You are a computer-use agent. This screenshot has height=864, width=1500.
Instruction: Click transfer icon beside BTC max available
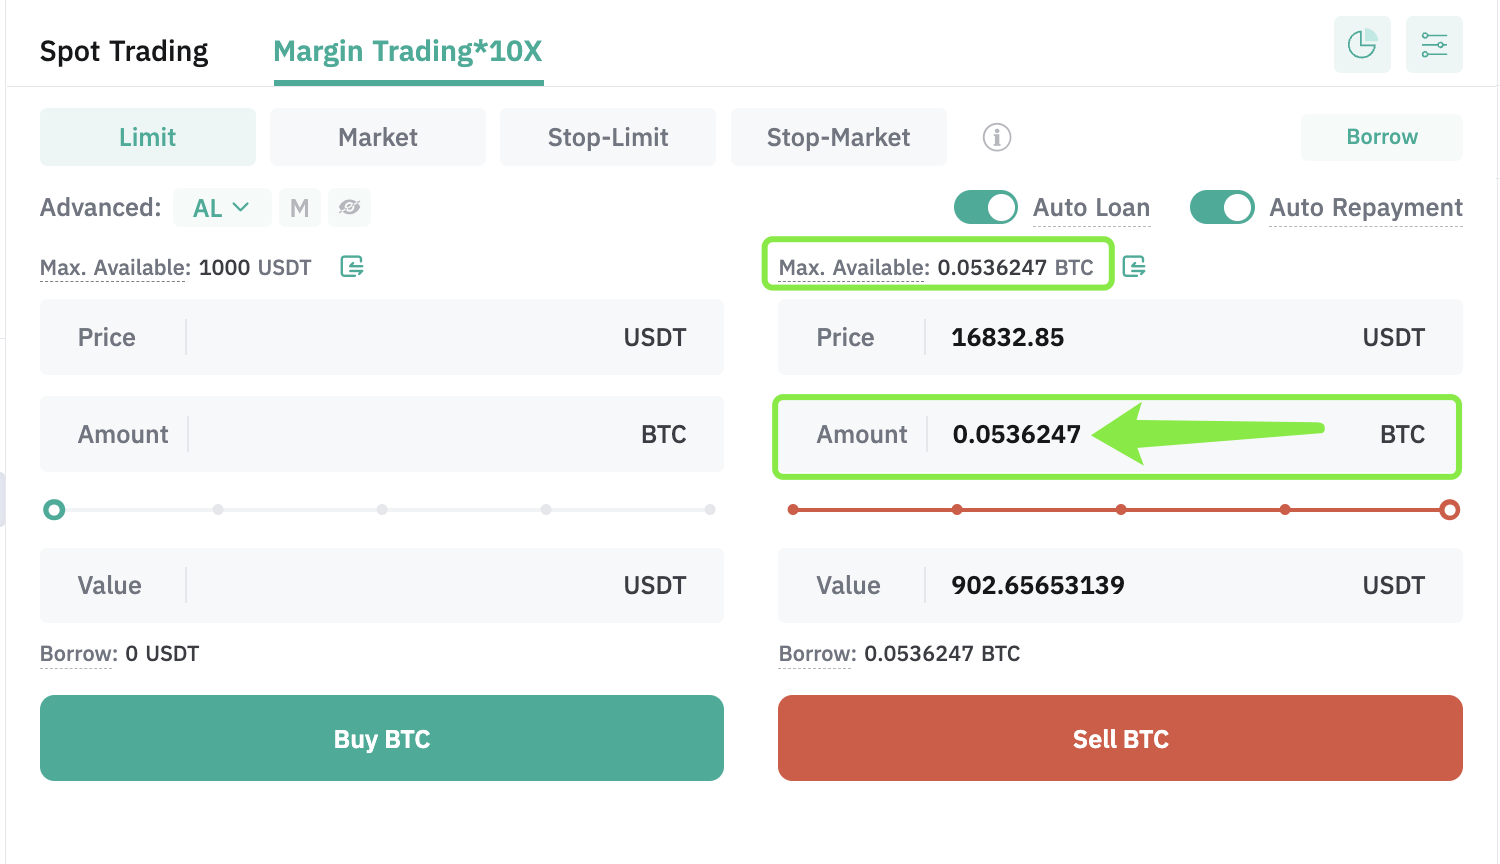point(1134,266)
